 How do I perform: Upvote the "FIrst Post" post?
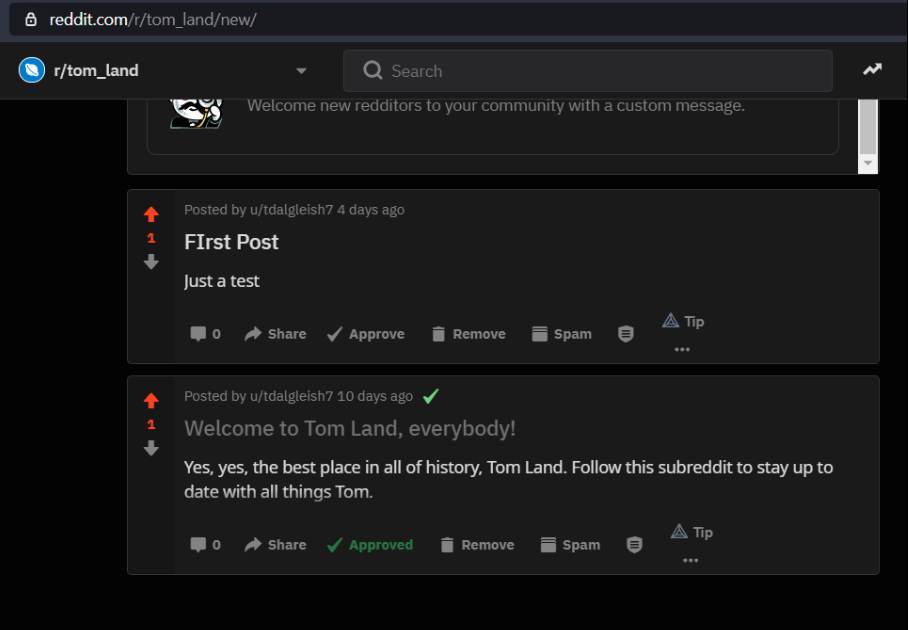(x=151, y=214)
